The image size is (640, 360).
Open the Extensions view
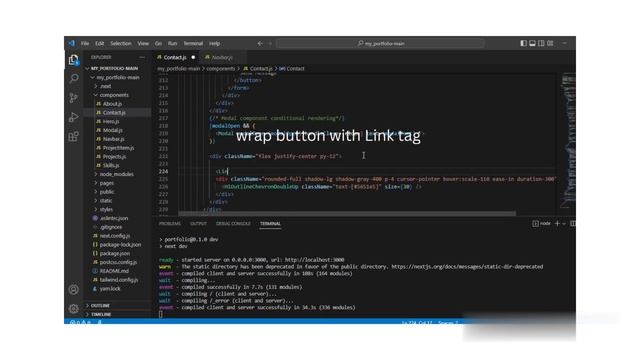point(73,136)
